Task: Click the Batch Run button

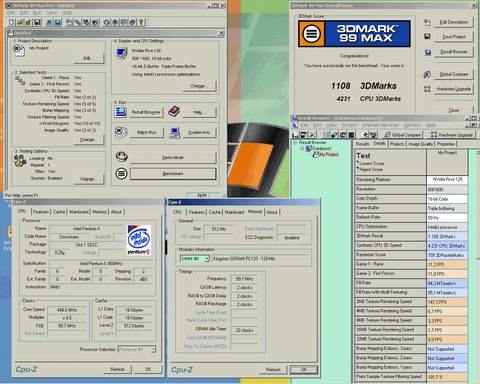Action: [147, 132]
